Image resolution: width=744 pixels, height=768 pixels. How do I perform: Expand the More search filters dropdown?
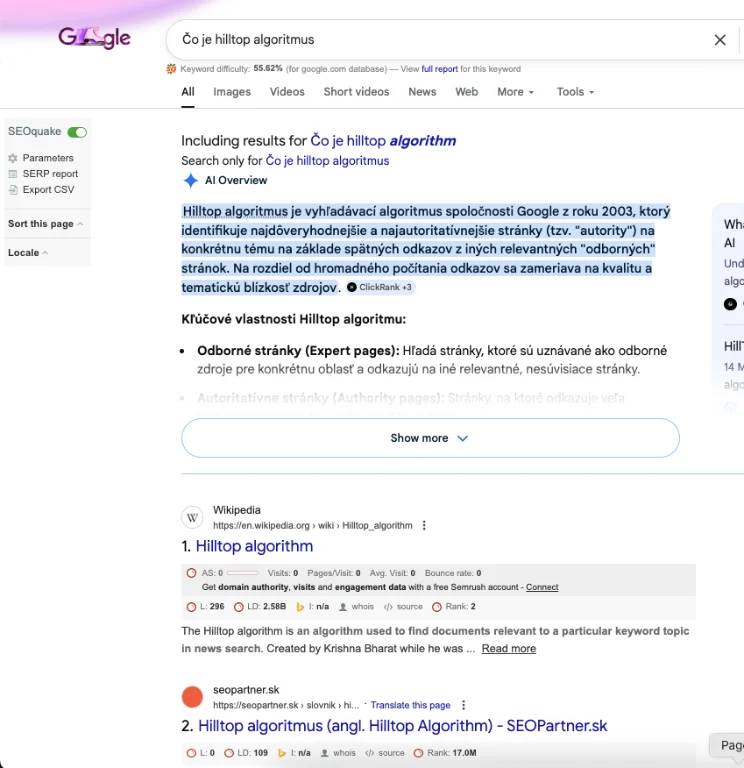(515, 92)
